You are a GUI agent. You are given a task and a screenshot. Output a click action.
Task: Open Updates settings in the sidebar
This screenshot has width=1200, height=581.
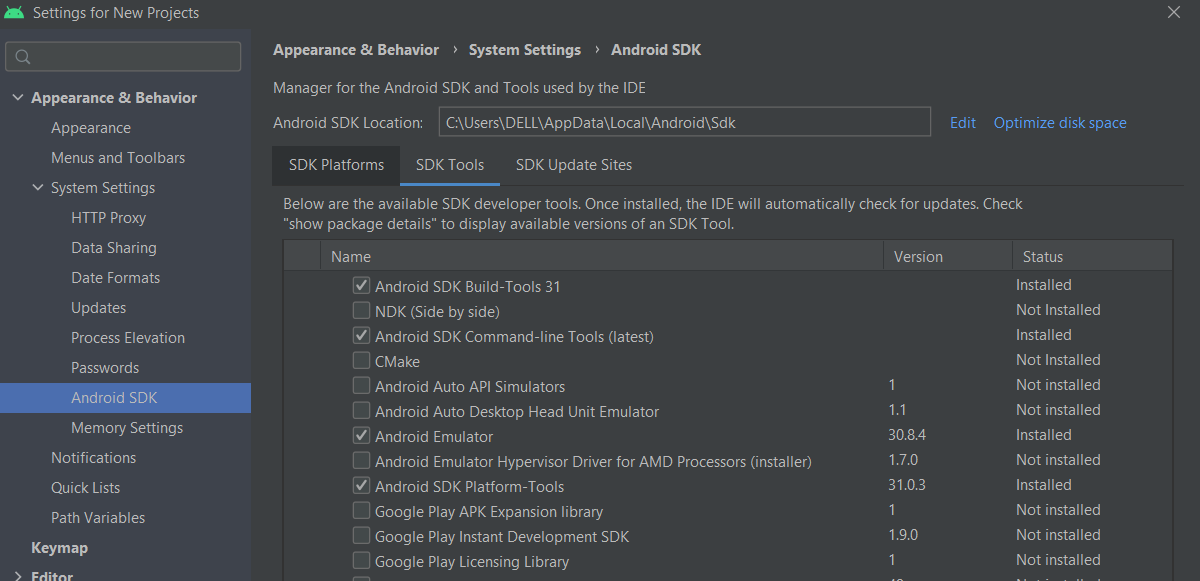(99, 308)
